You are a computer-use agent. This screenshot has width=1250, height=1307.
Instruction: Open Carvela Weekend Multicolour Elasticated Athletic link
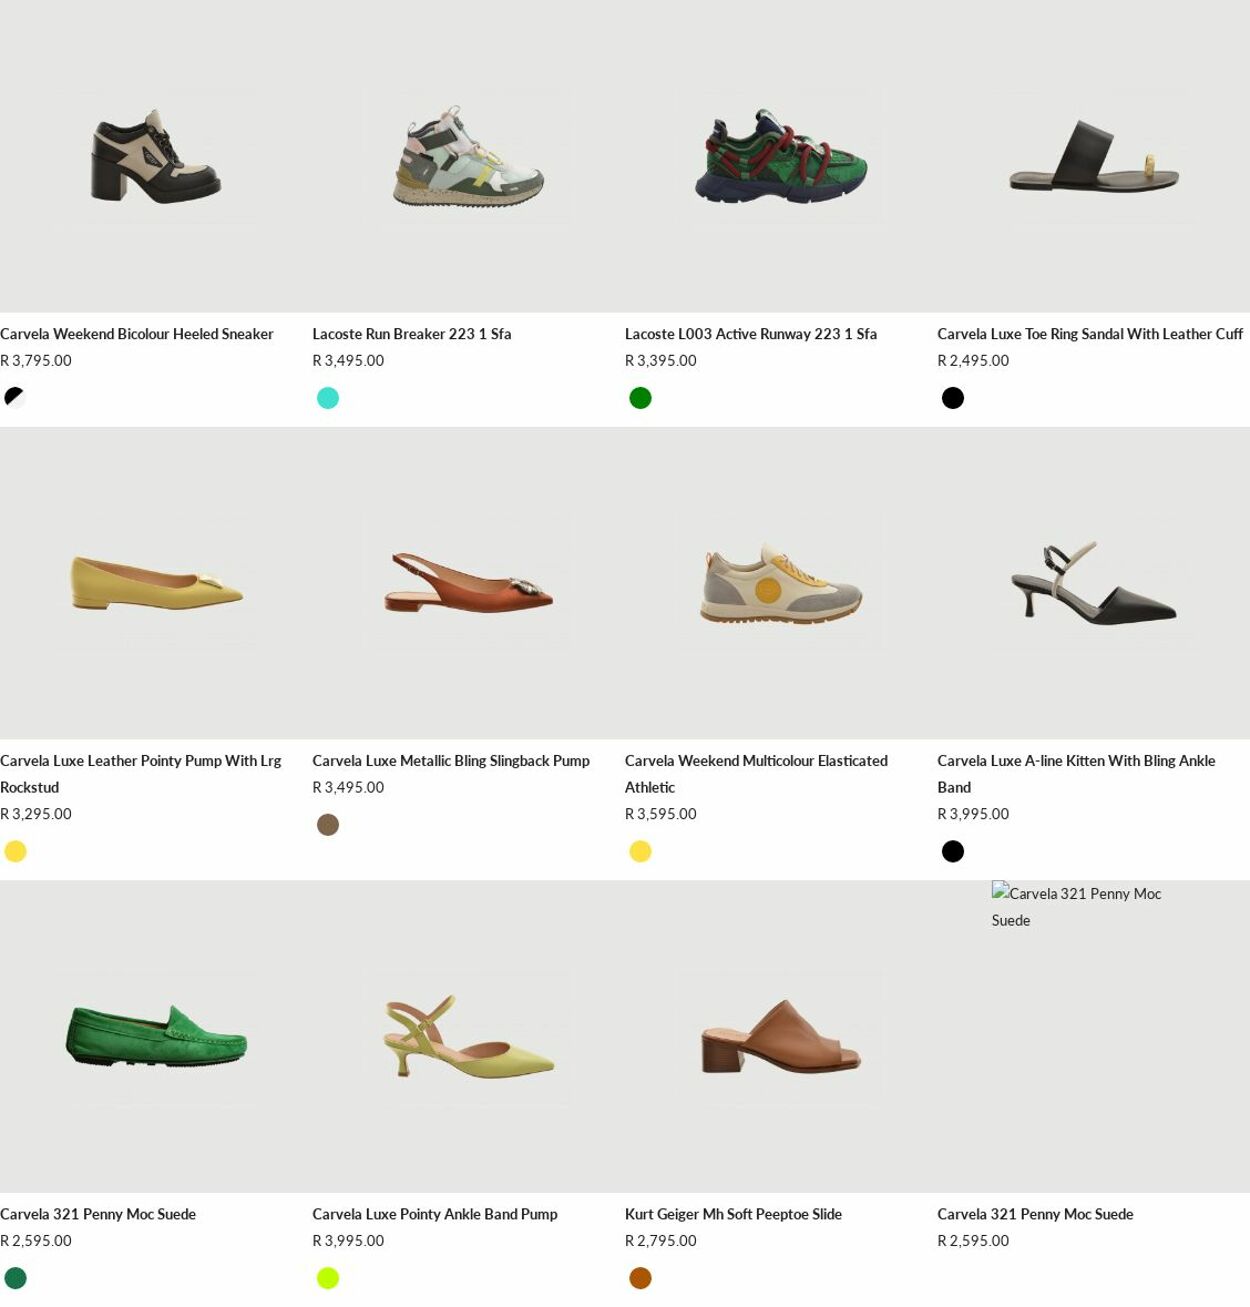click(756, 774)
